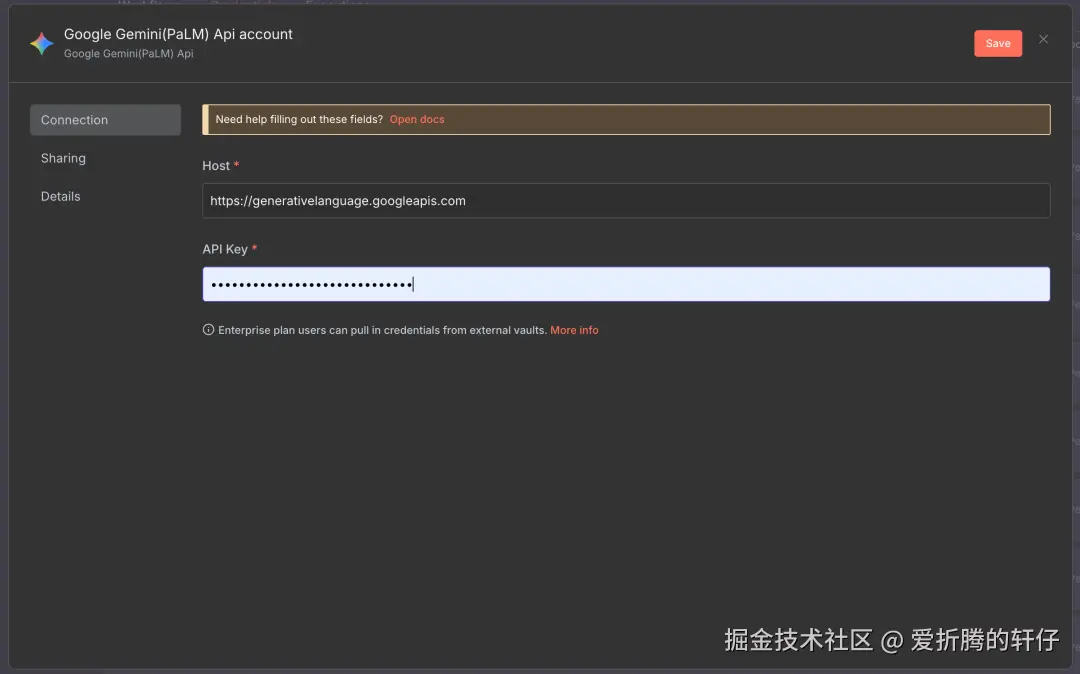This screenshot has width=1080, height=674.
Task: Switch to the Sharing tab
Action: coord(63,158)
